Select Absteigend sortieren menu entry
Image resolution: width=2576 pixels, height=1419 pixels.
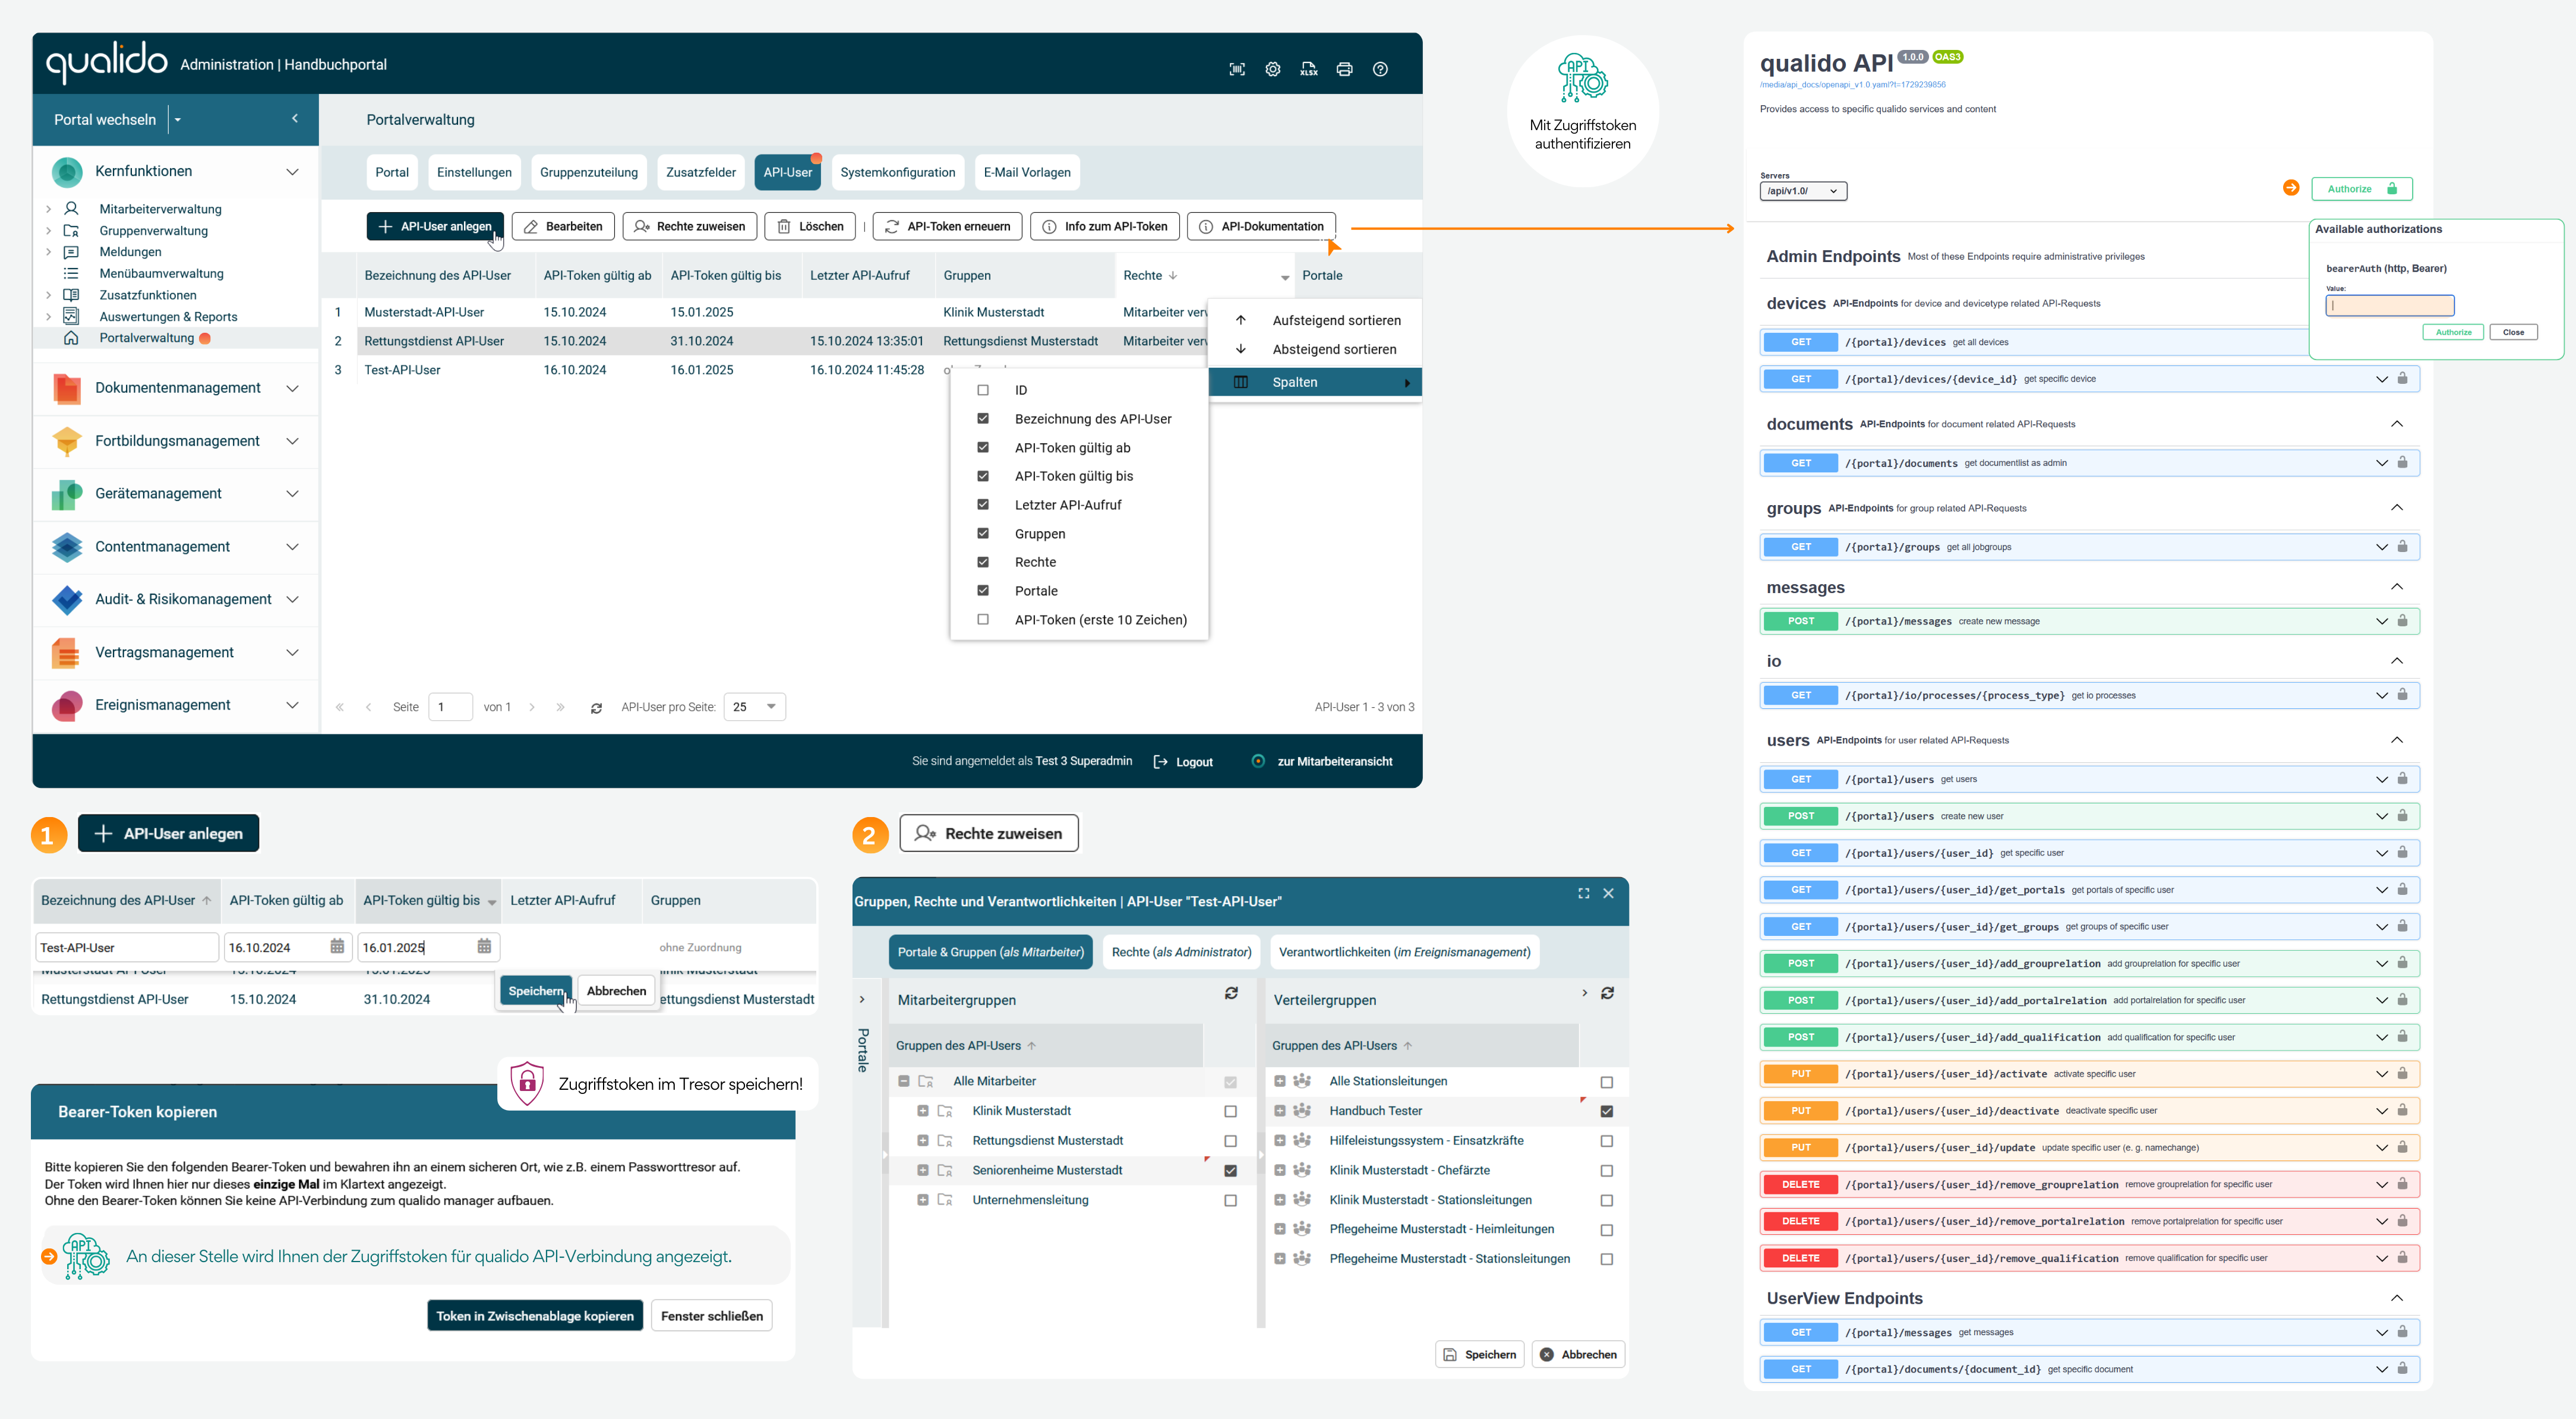[1315, 350]
